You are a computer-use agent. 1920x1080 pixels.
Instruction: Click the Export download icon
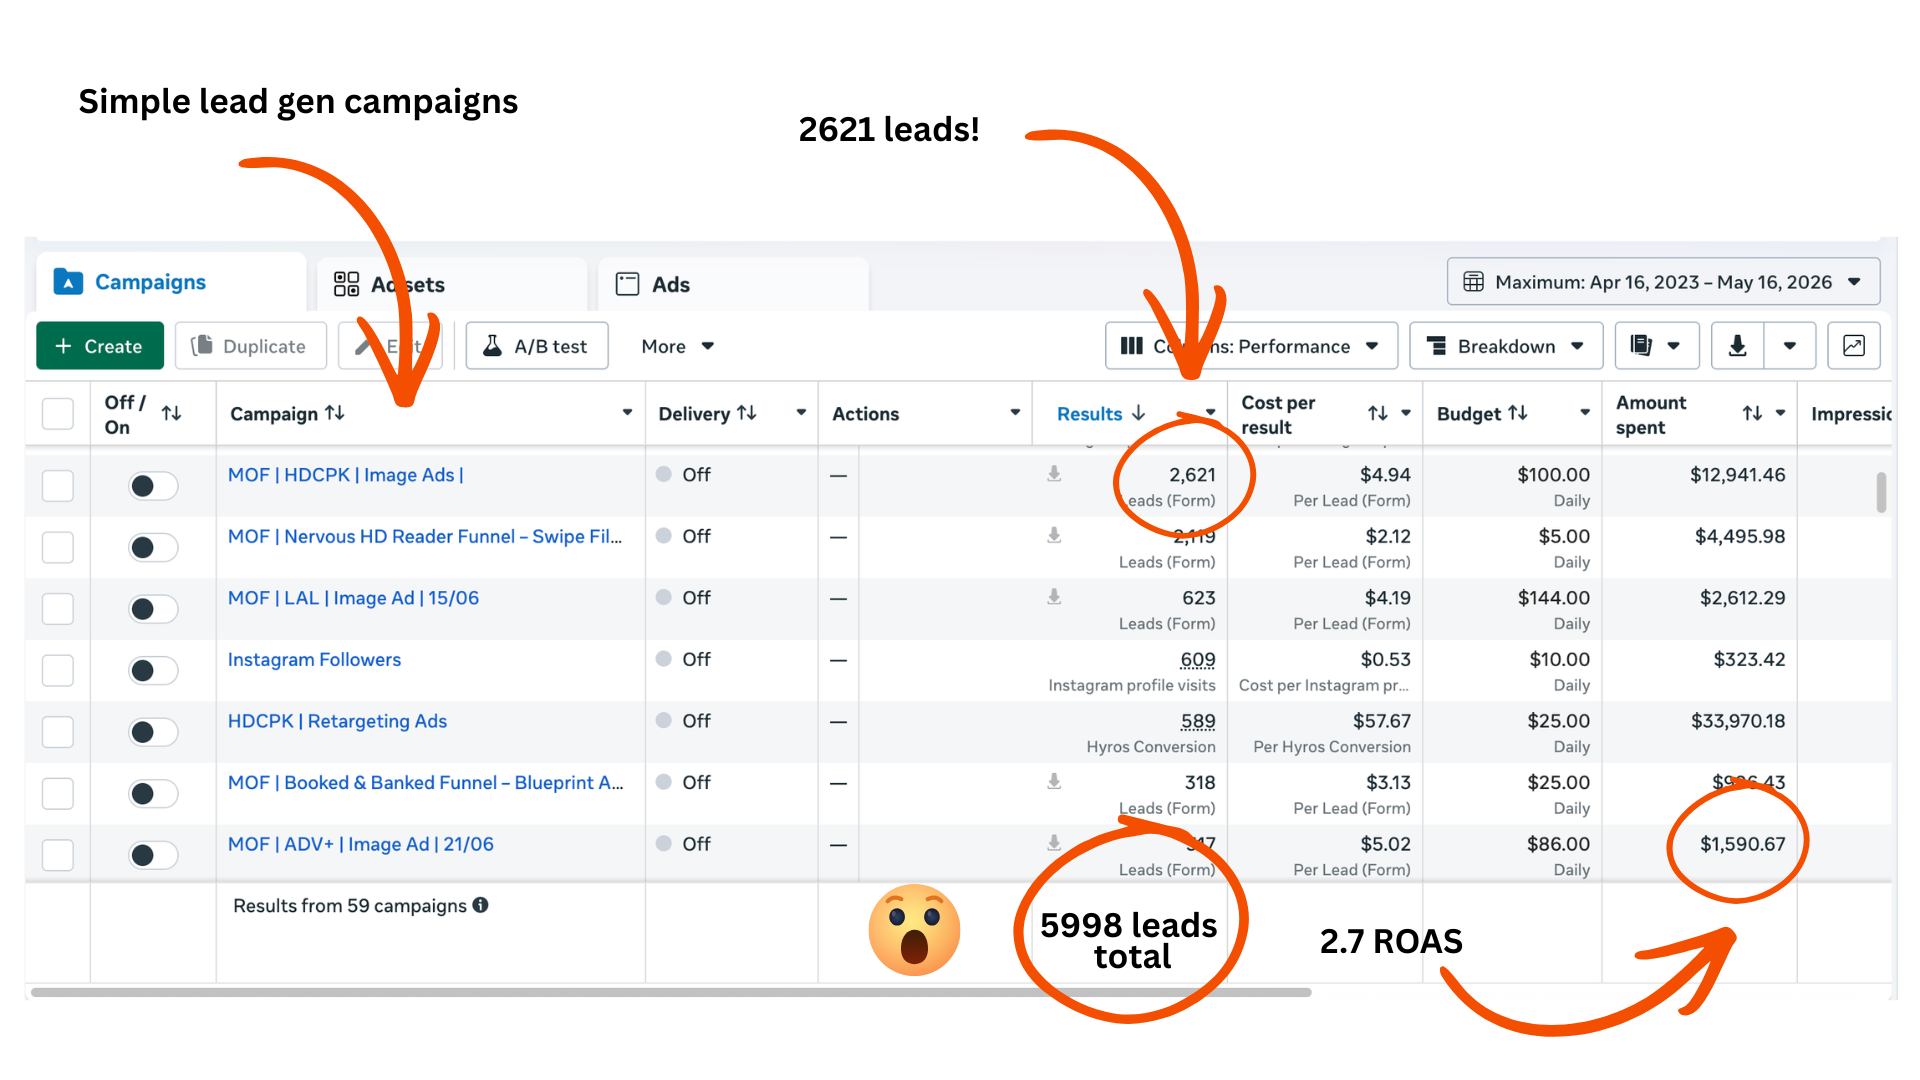(1737, 346)
